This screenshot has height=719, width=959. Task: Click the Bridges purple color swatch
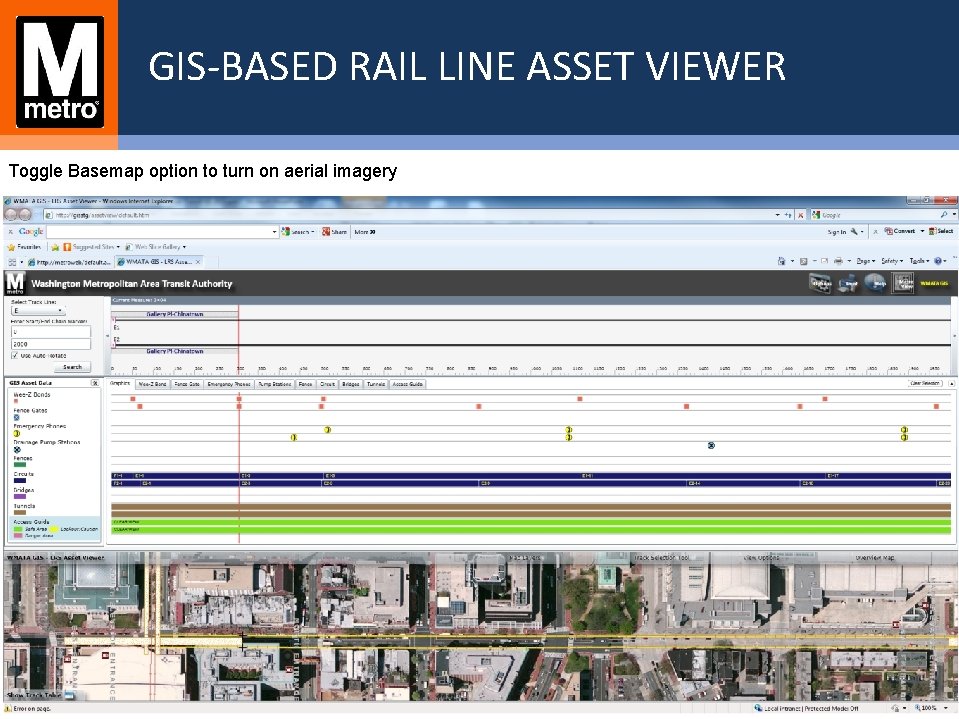coord(20,496)
